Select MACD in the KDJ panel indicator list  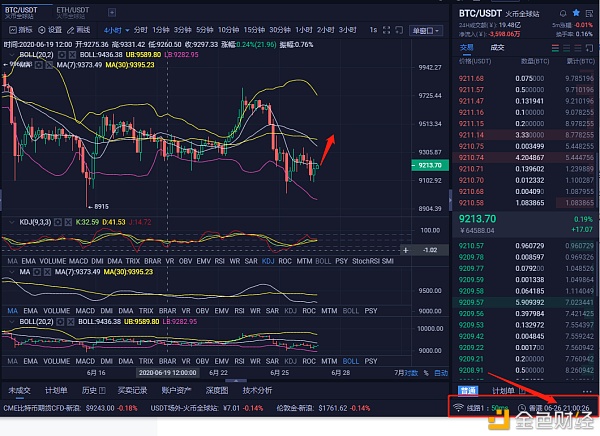pyautogui.click(x=78, y=261)
